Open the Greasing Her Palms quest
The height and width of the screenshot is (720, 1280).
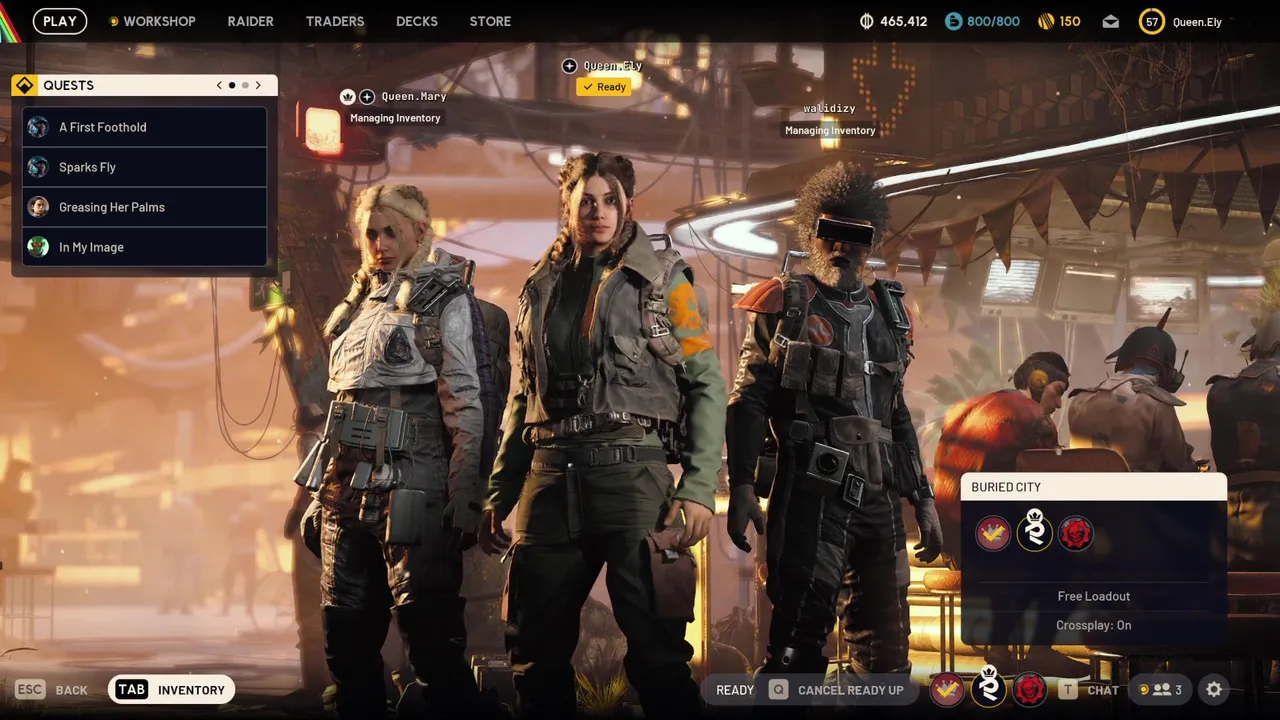pyautogui.click(x=144, y=207)
